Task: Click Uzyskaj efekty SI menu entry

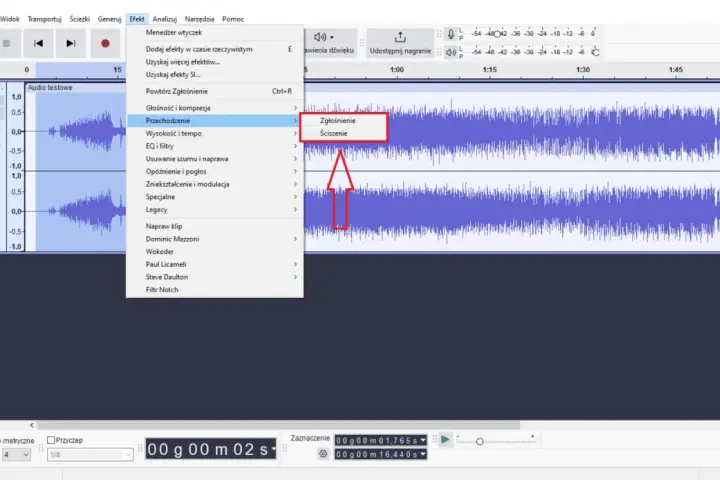Action: [214, 74]
